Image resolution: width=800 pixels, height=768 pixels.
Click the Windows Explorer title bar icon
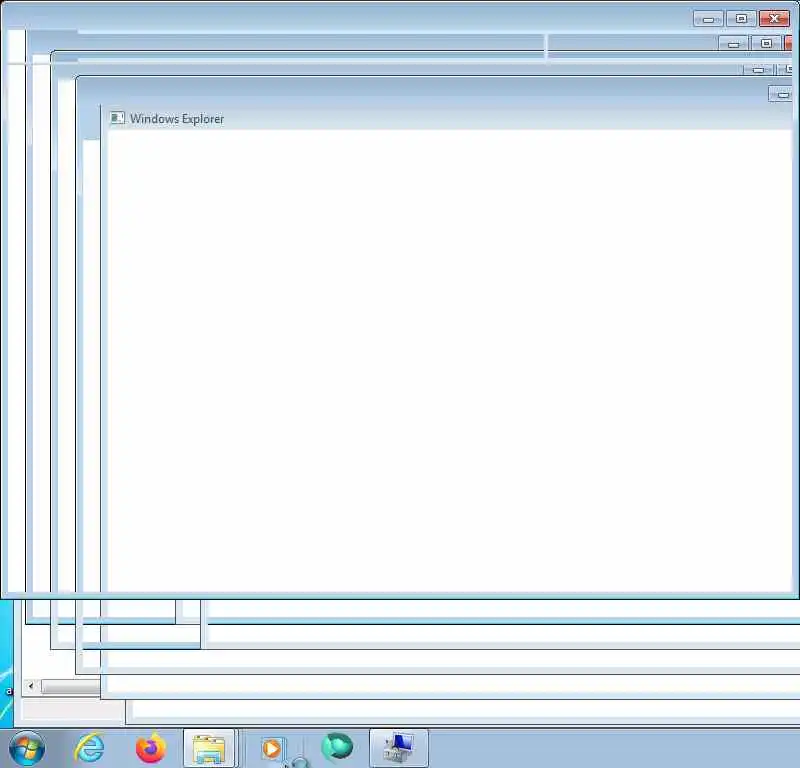[117, 118]
